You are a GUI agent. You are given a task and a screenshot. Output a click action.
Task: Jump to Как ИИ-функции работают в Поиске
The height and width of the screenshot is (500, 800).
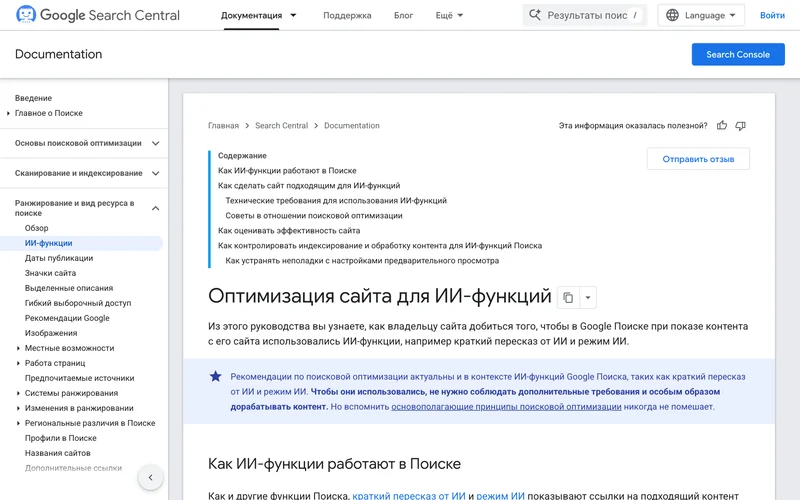click(x=287, y=171)
